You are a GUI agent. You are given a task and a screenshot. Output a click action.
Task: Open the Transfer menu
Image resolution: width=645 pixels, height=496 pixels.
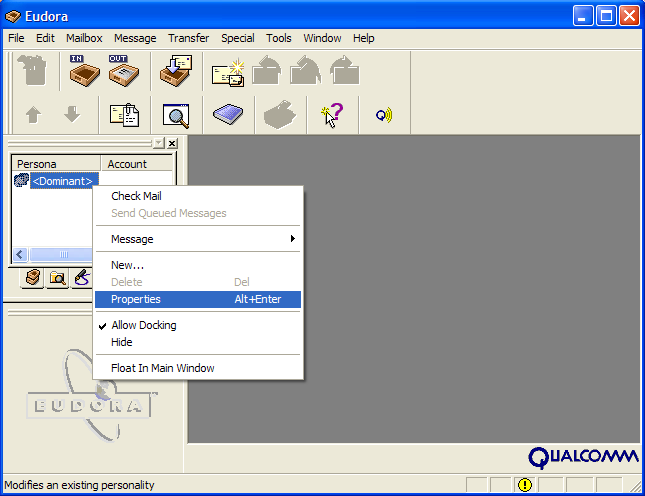tap(188, 38)
